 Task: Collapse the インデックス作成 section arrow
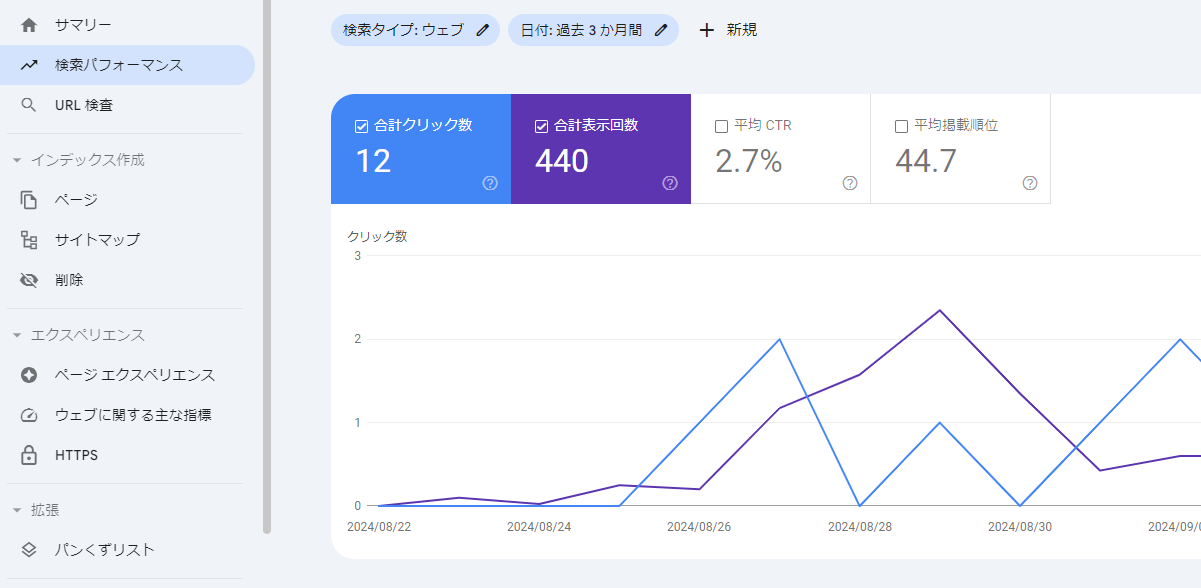click(16, 160)
